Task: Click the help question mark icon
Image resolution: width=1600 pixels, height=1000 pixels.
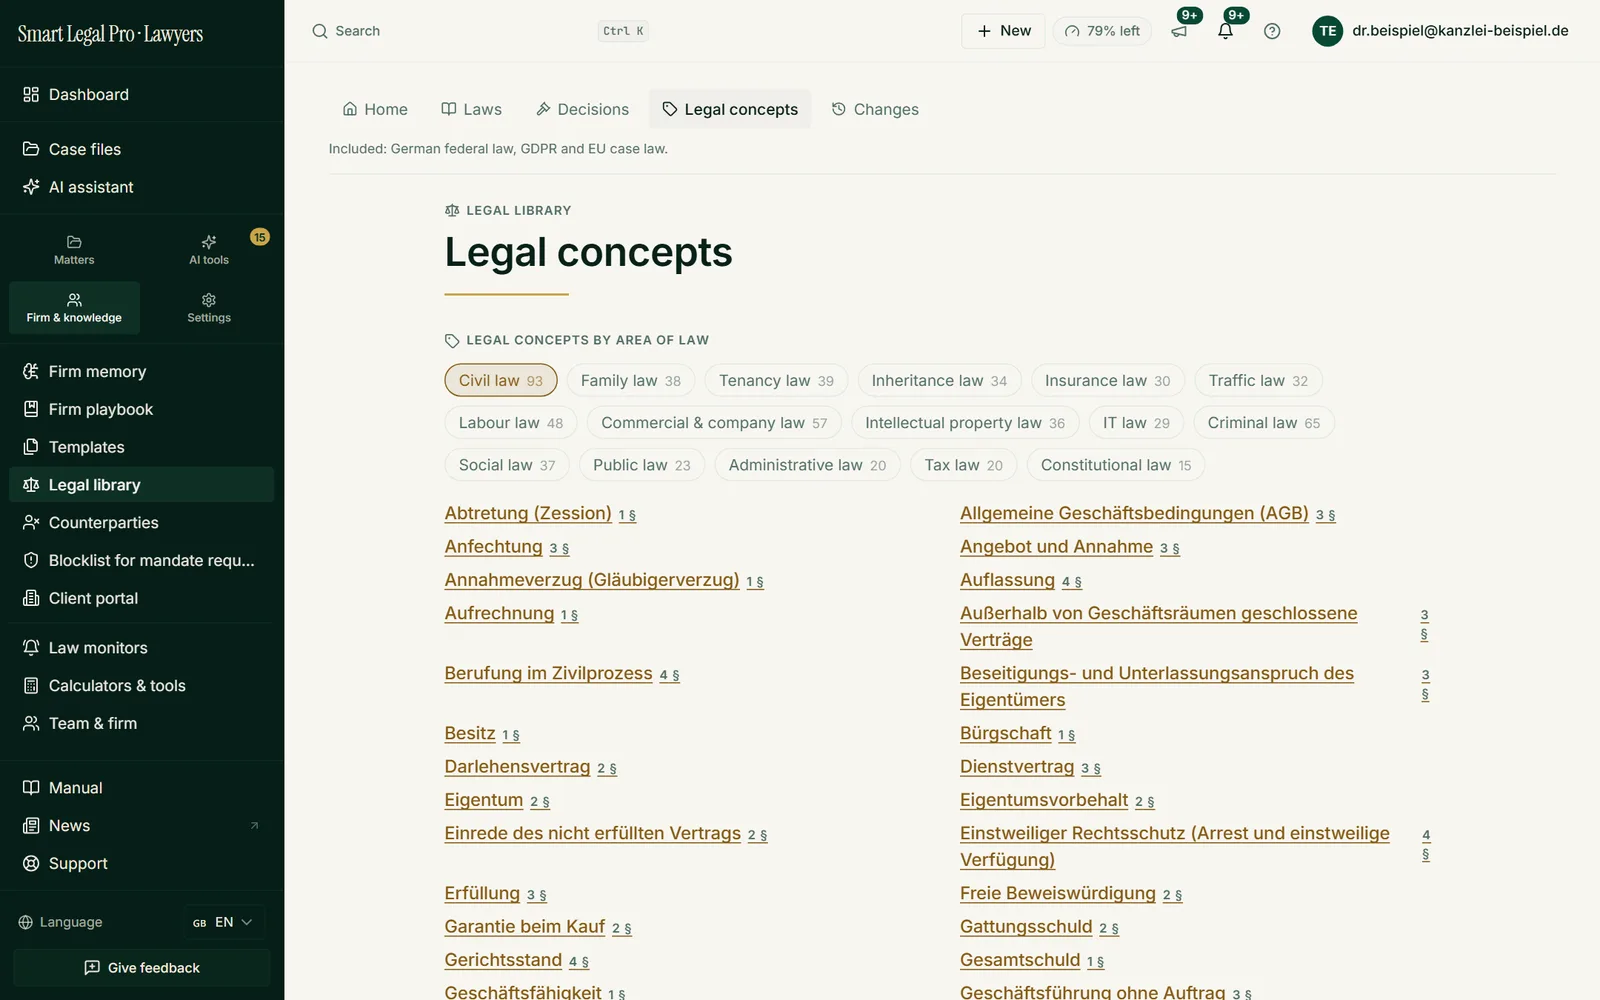Action: coord(1272,31)
